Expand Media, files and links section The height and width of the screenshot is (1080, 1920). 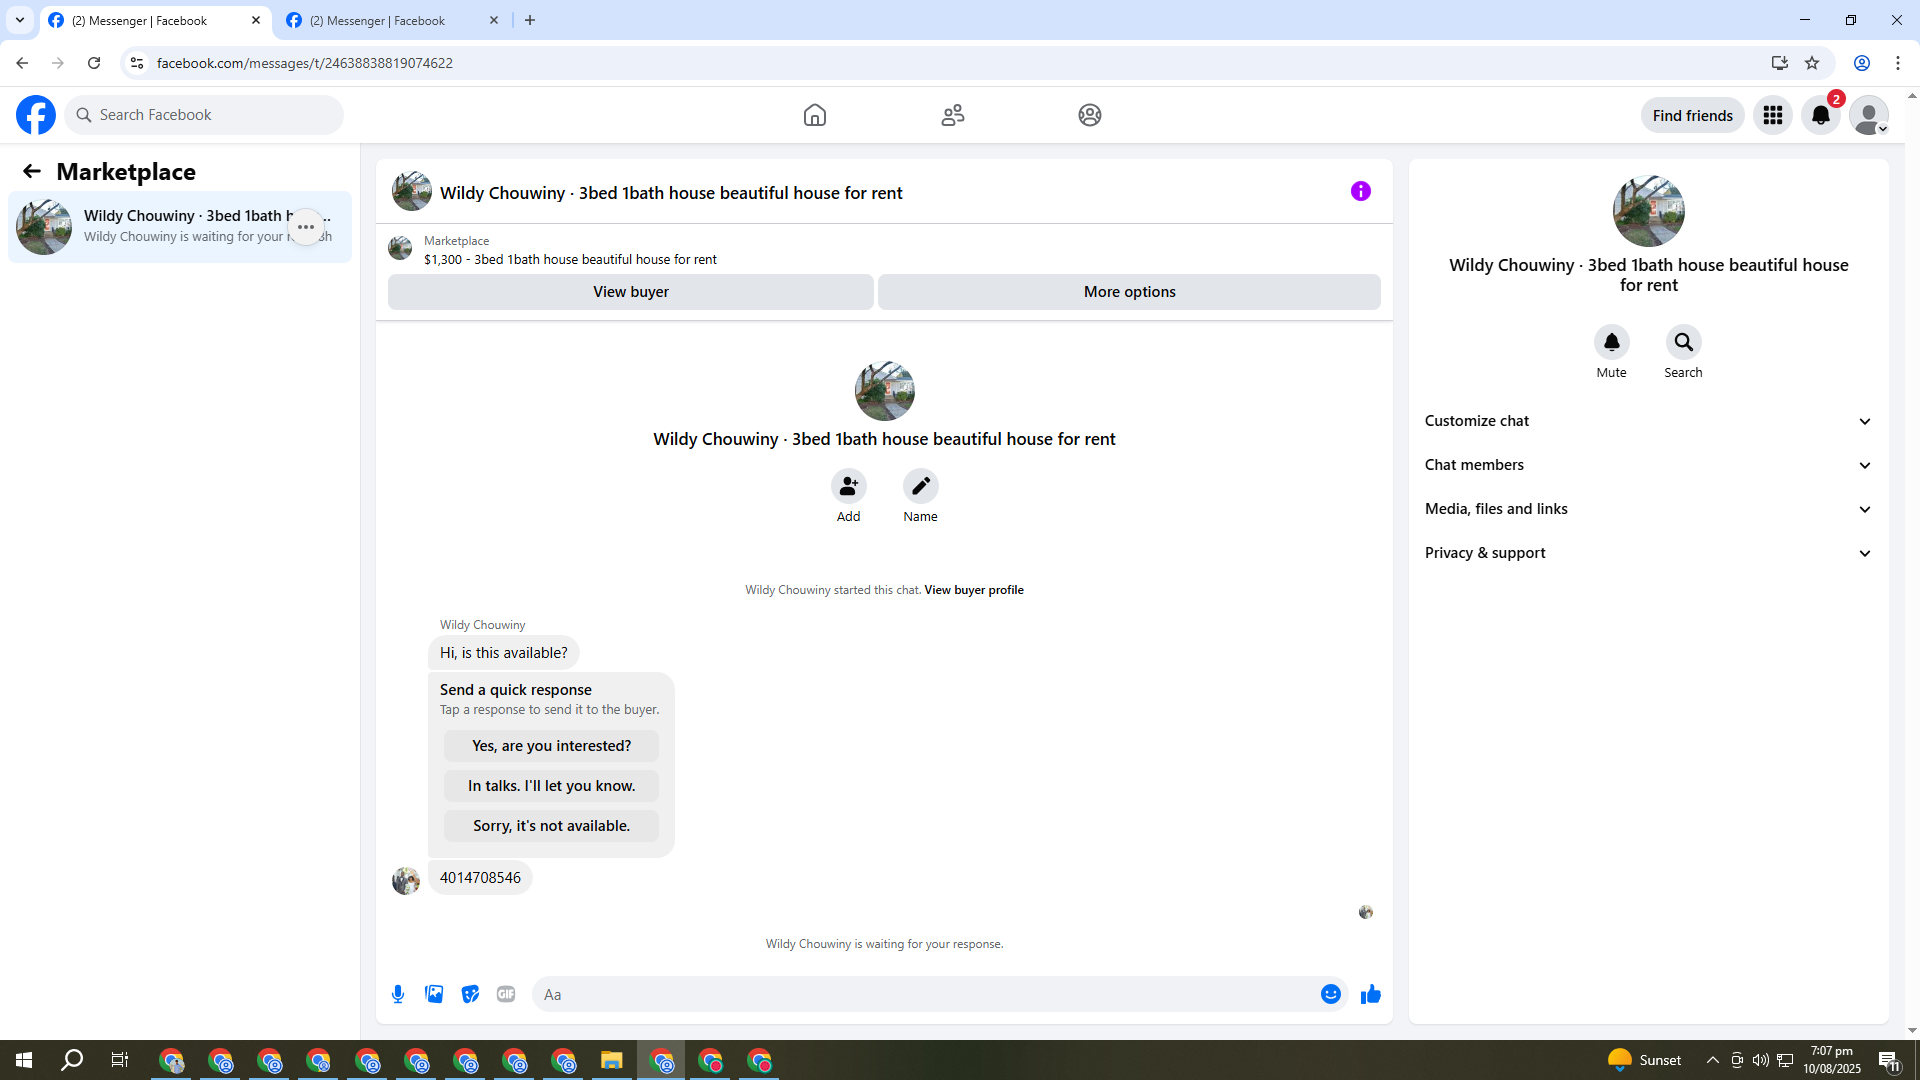tap(1648, 509)
